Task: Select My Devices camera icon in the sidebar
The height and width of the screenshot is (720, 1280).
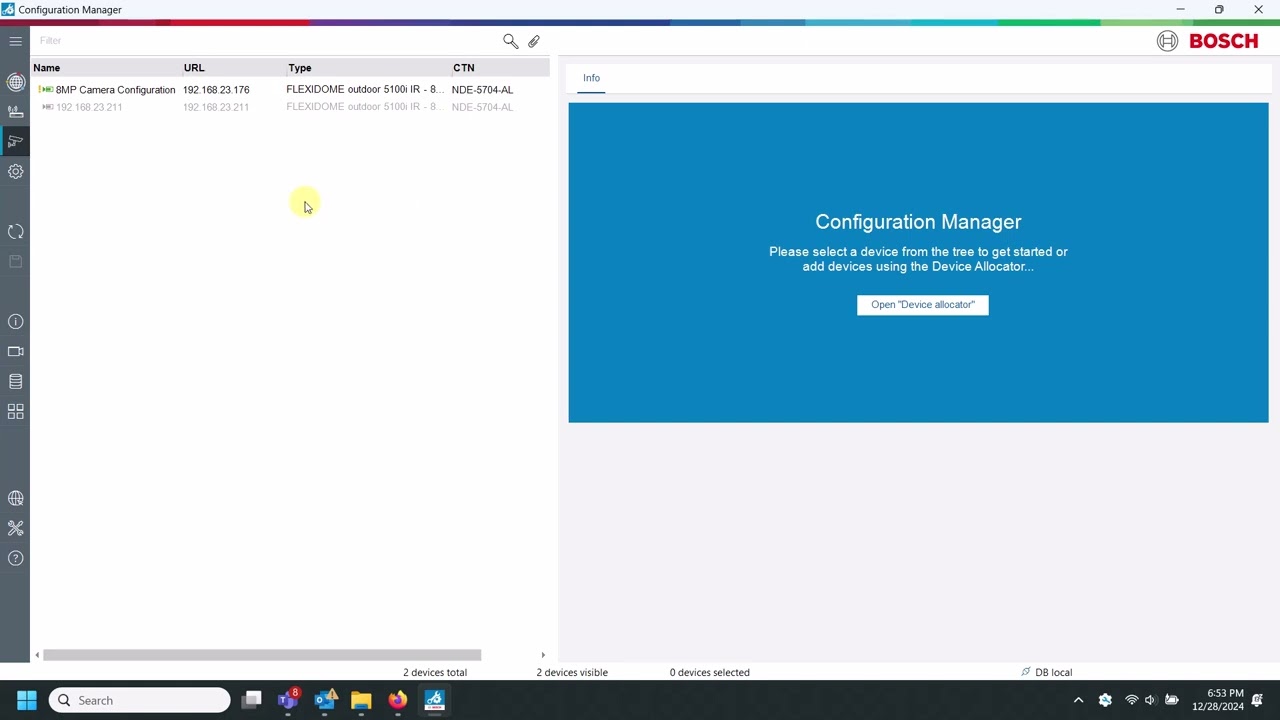Action: (15, 141)
